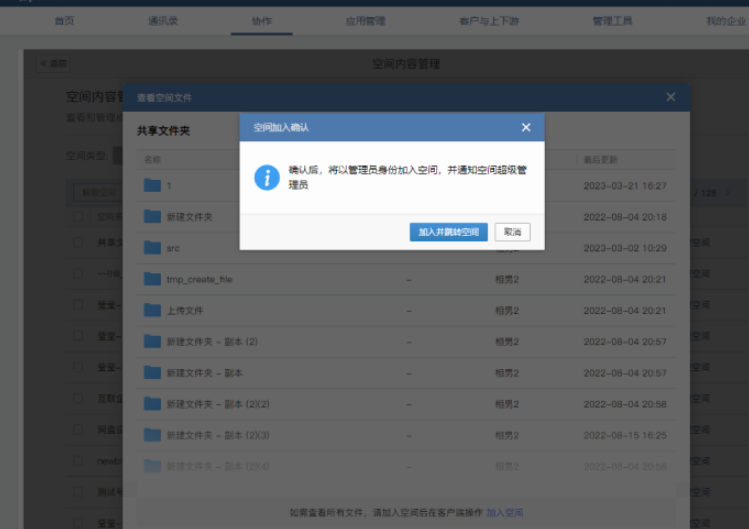749x529 pixels.
Task: Click the 新建文件夹 - 副本 (2)(3) folder icon
Action: point(152,435)
